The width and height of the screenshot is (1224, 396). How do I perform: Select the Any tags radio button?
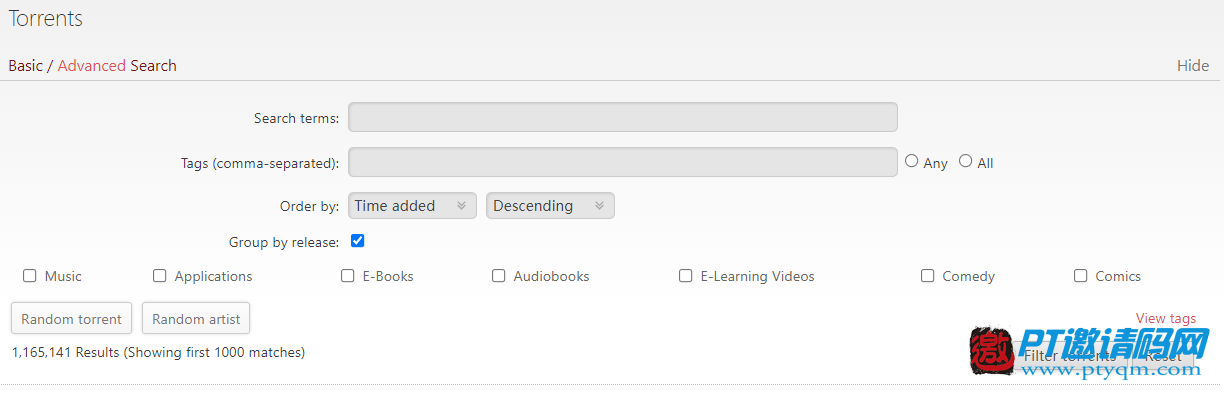pyautogui.click(x=912, y=161)
